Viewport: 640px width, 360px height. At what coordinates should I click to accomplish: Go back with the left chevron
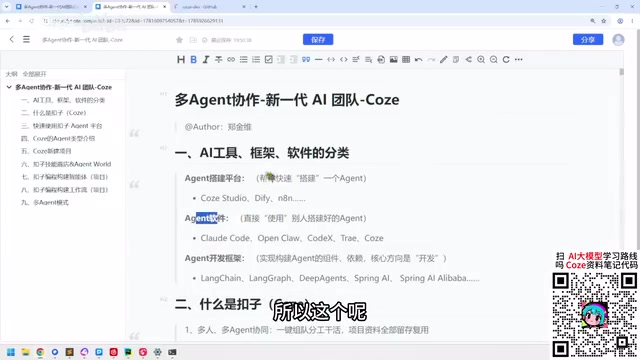point(11,39)
